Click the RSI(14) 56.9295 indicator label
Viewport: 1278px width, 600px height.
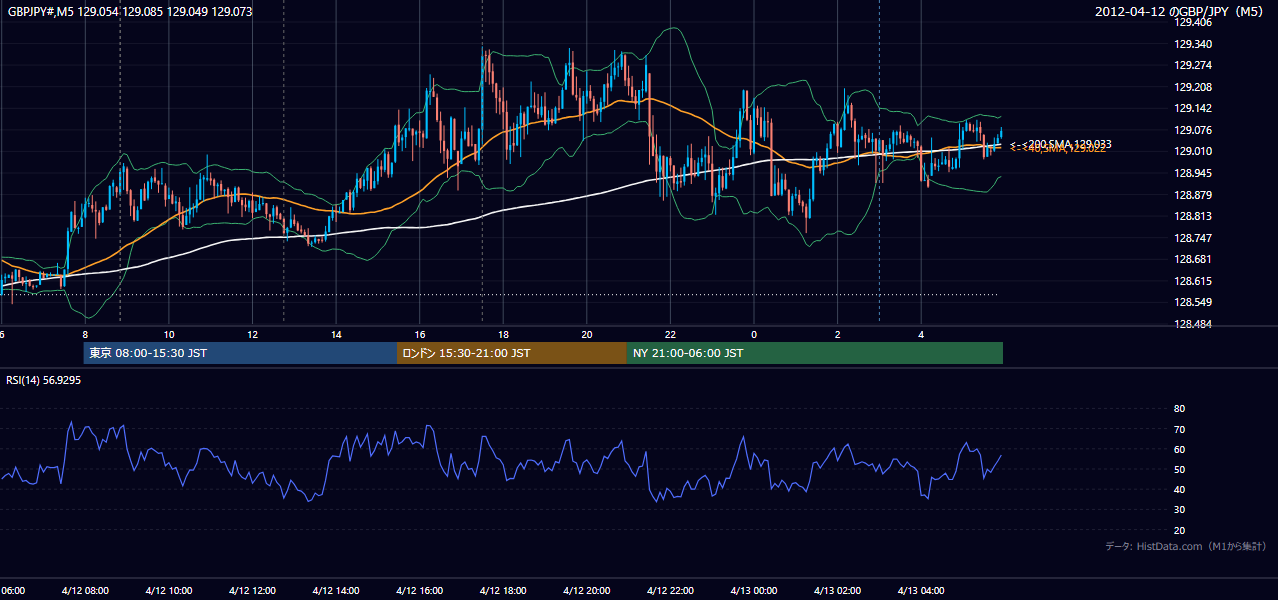(44, 380)
